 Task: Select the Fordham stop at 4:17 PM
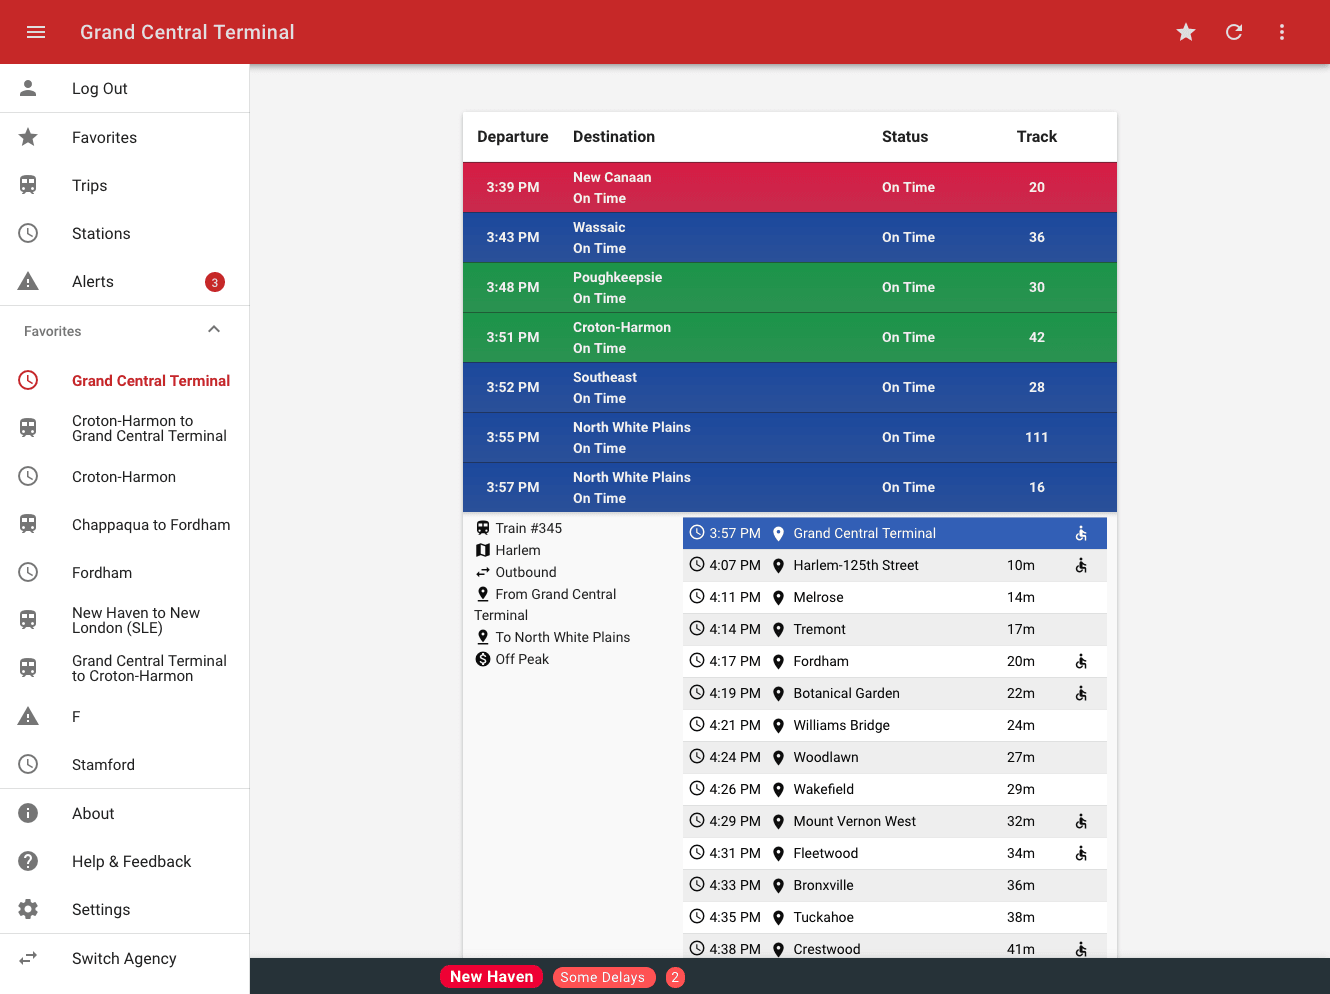coord(821,661)
